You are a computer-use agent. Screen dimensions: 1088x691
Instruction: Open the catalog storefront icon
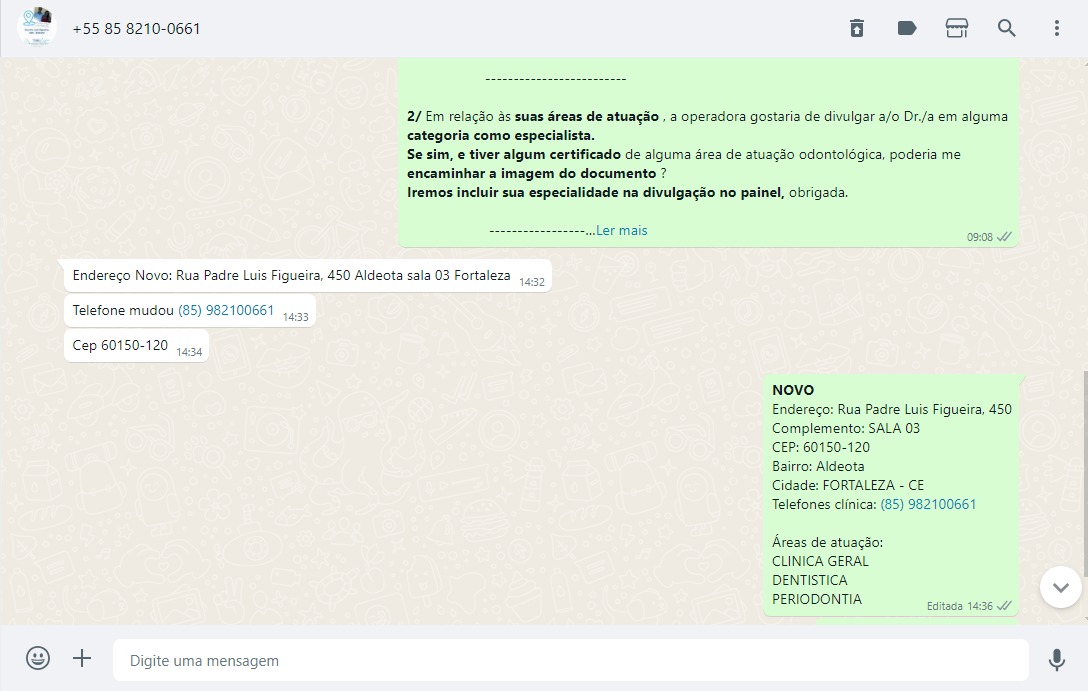point(957,28)
